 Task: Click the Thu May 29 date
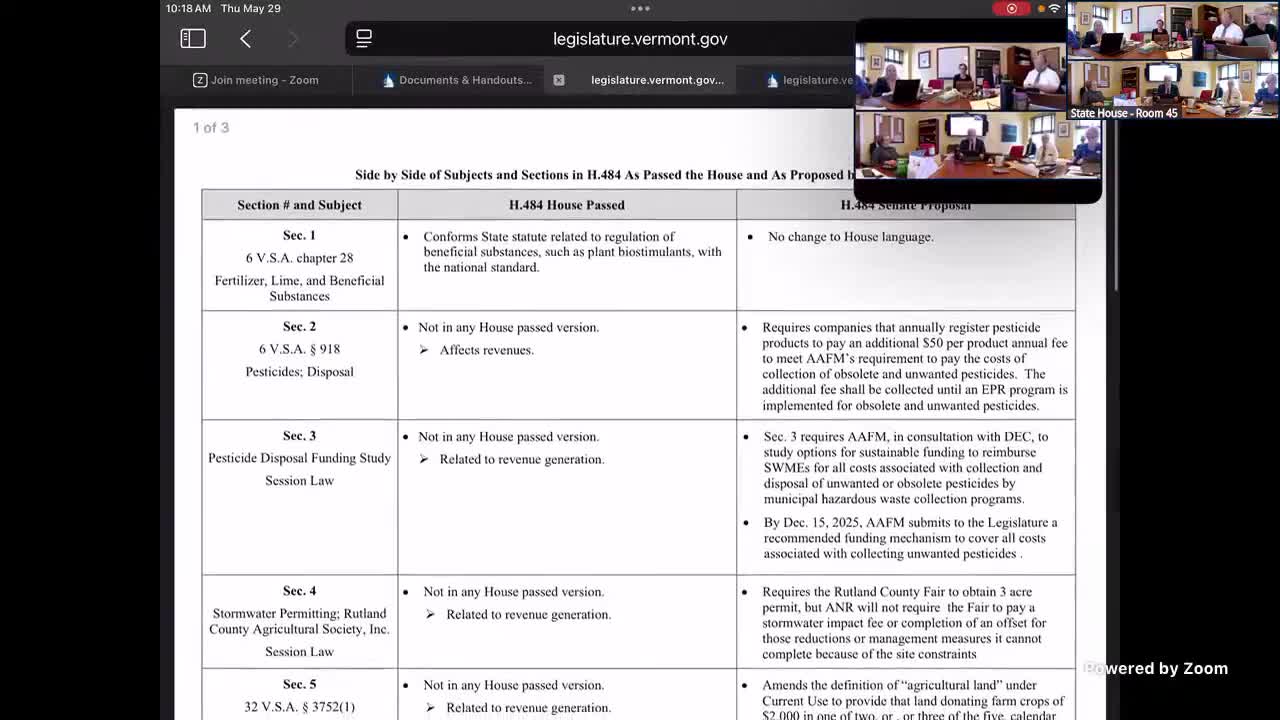[x=250, y=8]
